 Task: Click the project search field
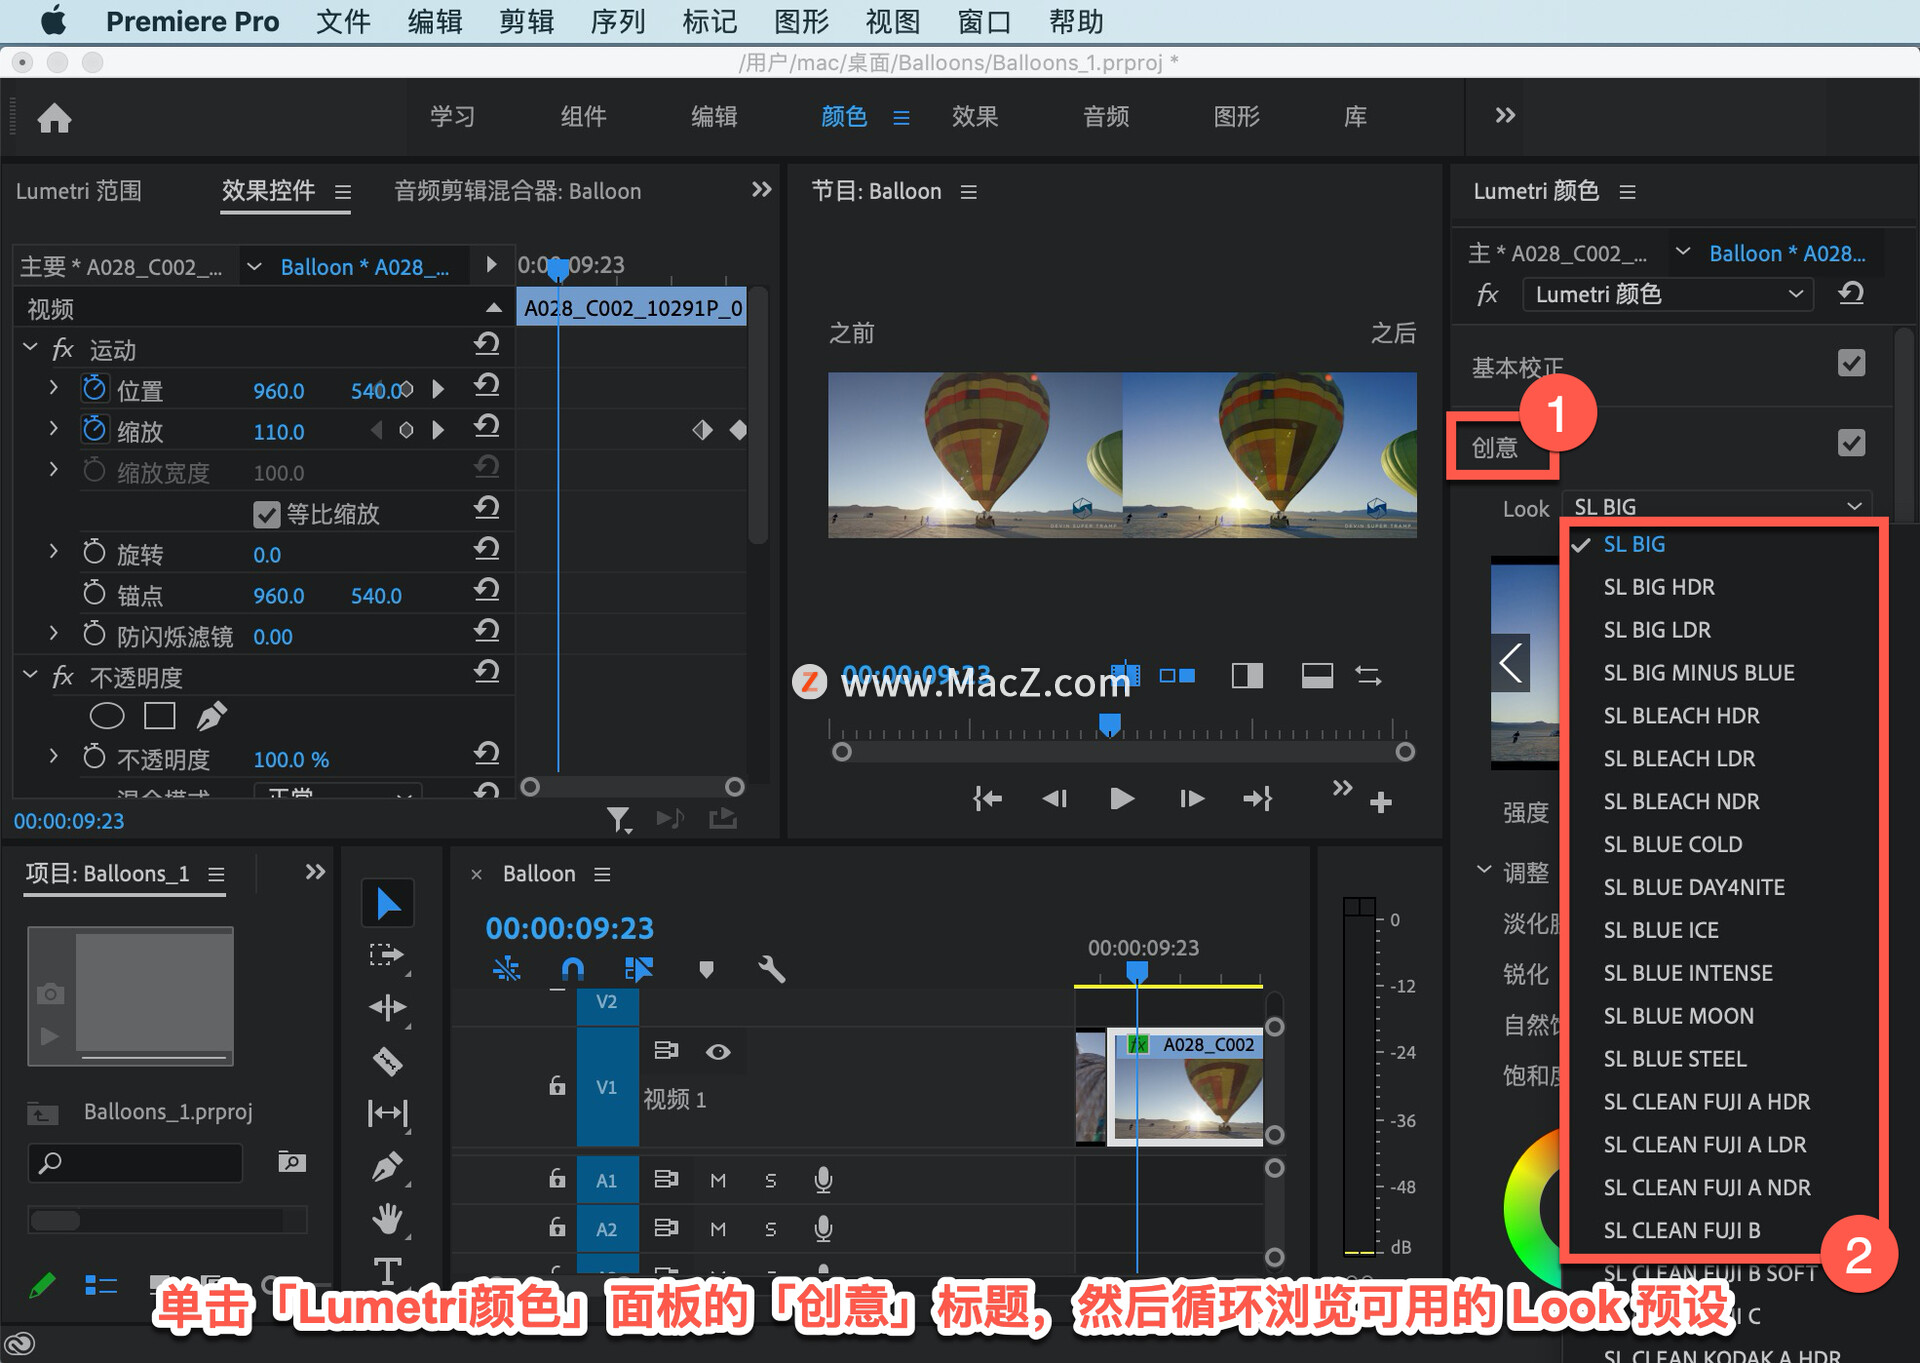coord(136,1162)
